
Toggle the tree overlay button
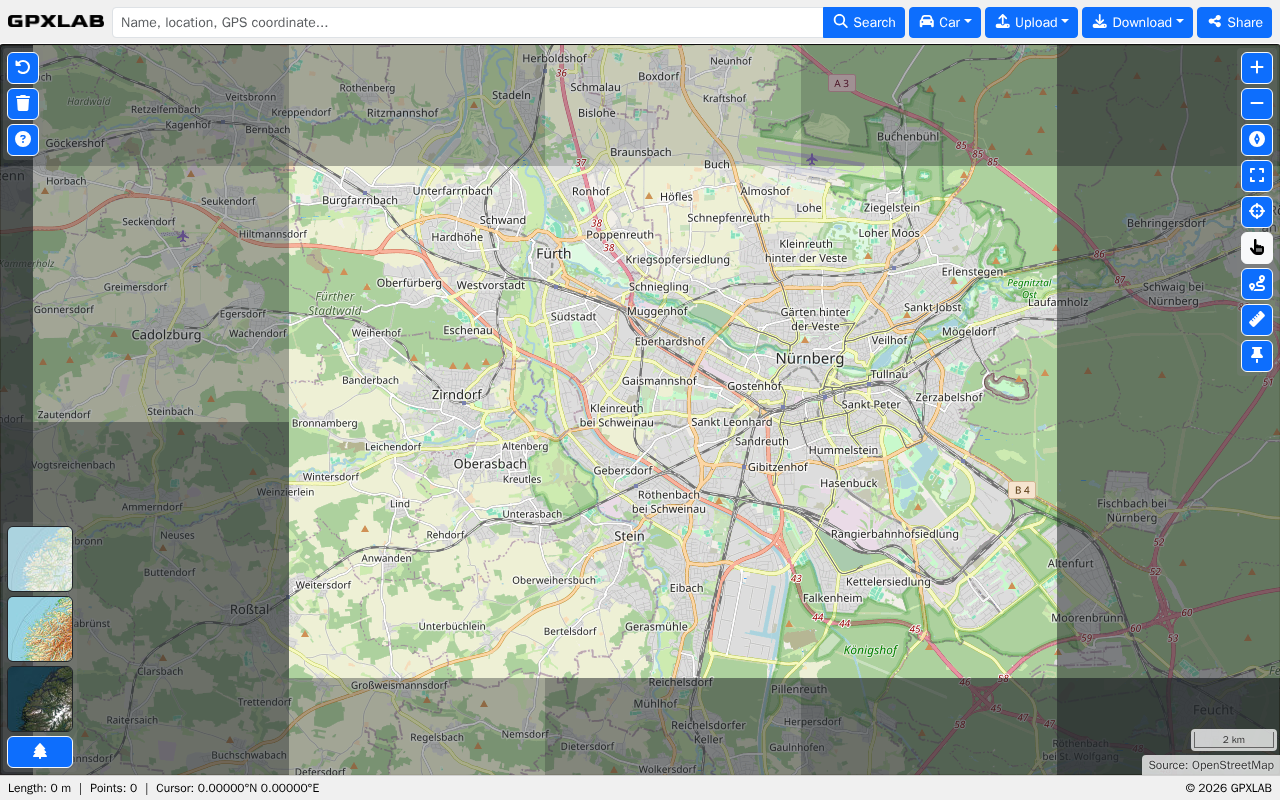[x=40, y=752]
